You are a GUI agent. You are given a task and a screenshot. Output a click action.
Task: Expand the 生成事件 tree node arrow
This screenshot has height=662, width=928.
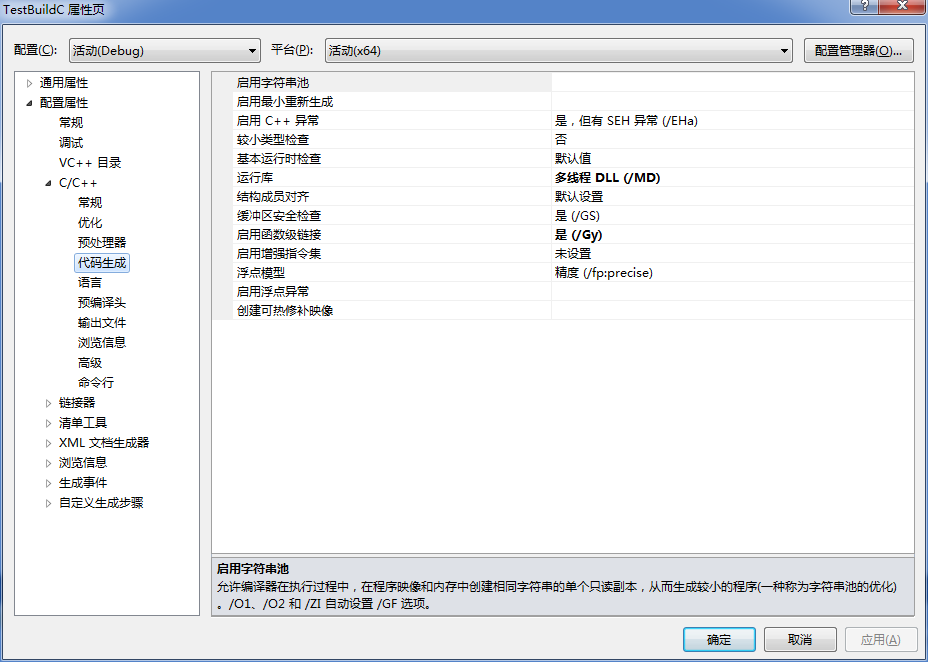[x=49, y=483]
